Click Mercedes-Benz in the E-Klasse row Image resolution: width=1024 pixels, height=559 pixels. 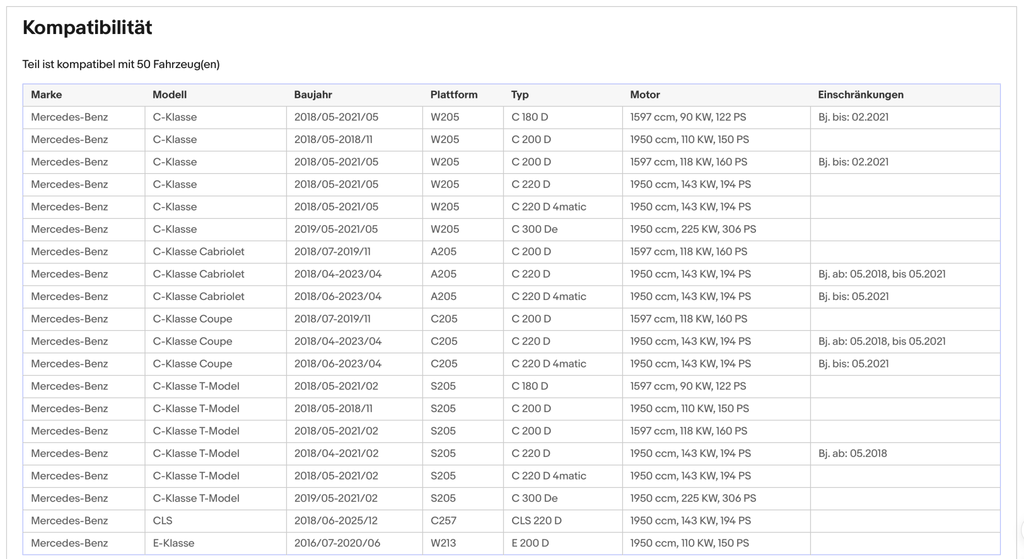[x=69, y=543]
